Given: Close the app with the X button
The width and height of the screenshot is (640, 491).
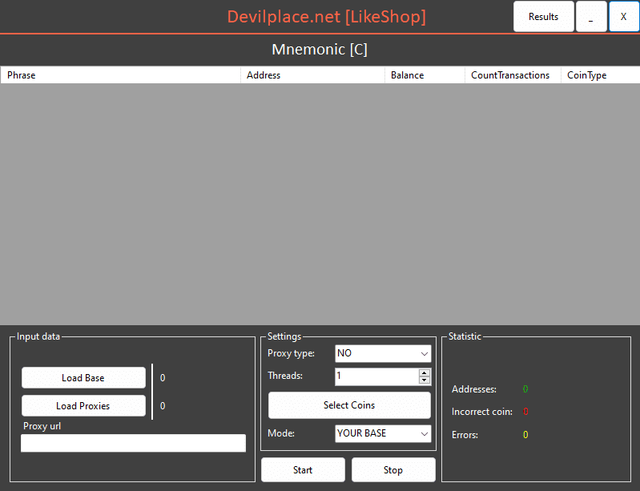Looking at the screenshot, I should coord(623,17).
